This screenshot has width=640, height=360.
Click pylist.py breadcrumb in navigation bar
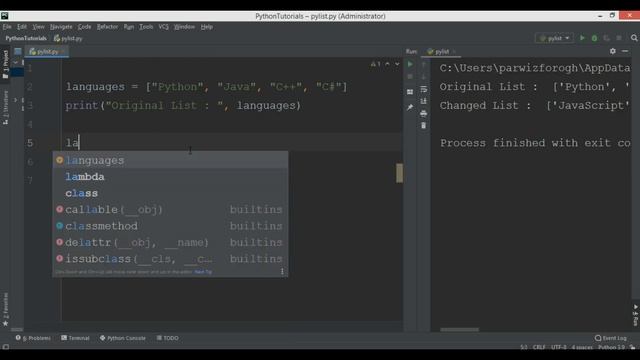pos(68,38)
